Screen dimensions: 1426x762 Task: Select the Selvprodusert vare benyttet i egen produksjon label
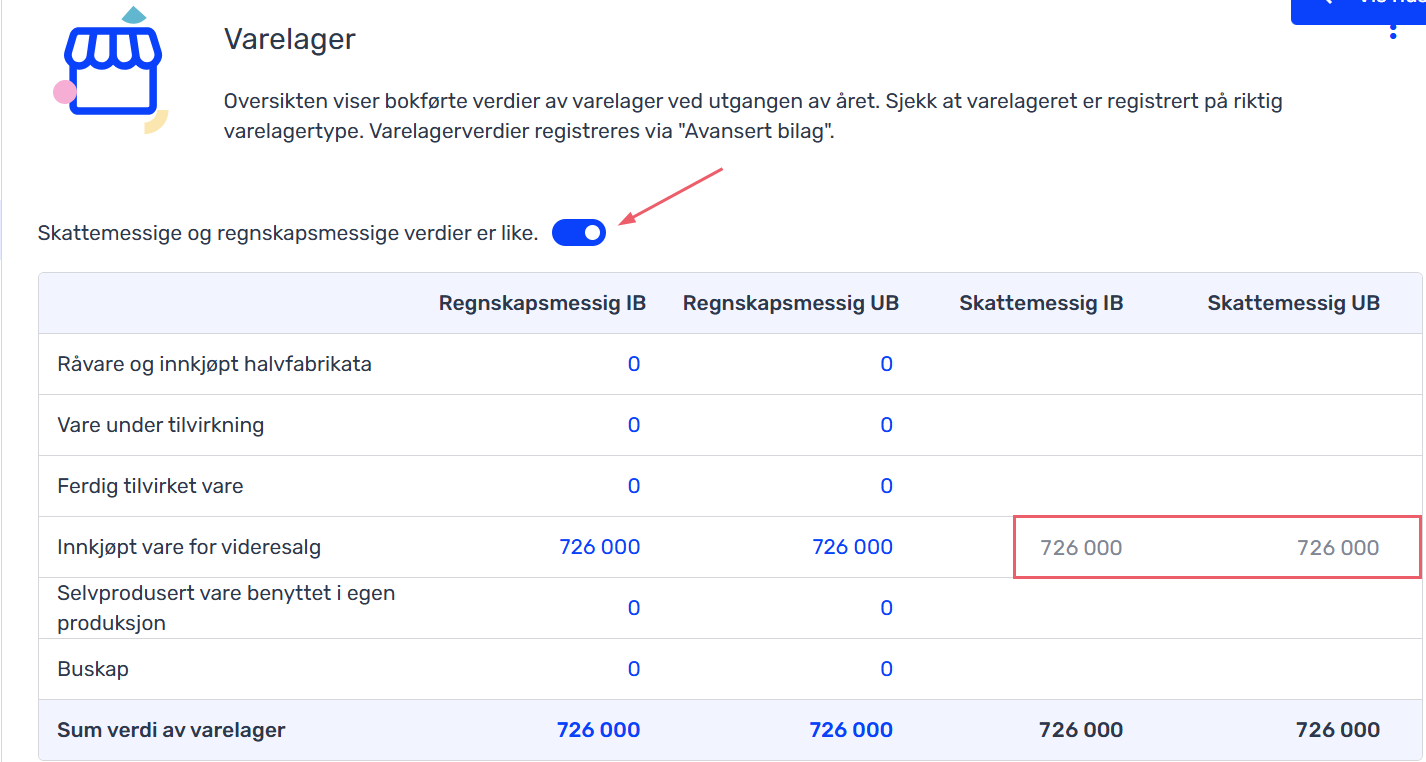point(226,608)
